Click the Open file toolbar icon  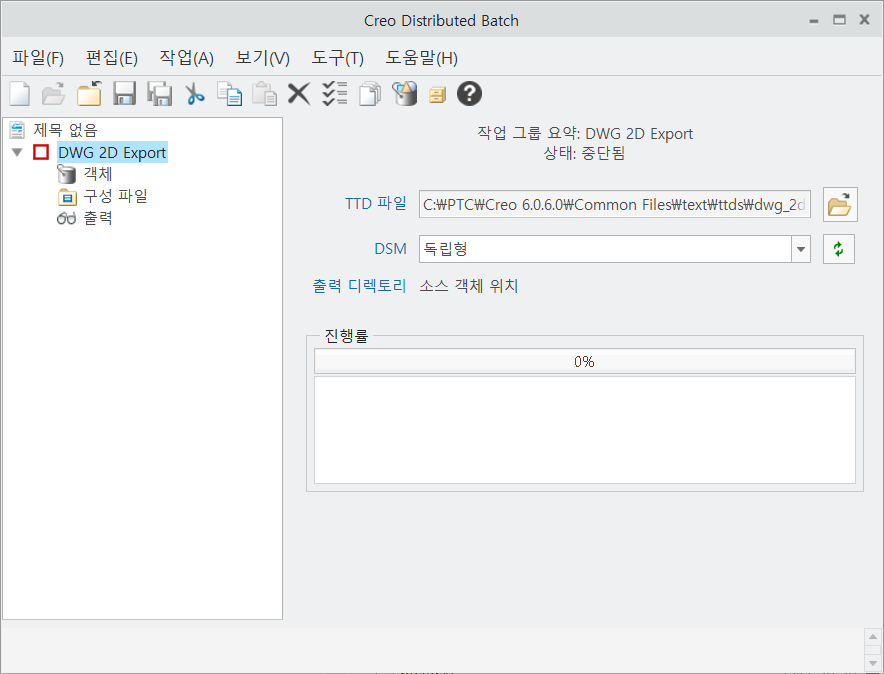(x=54, y=94)
